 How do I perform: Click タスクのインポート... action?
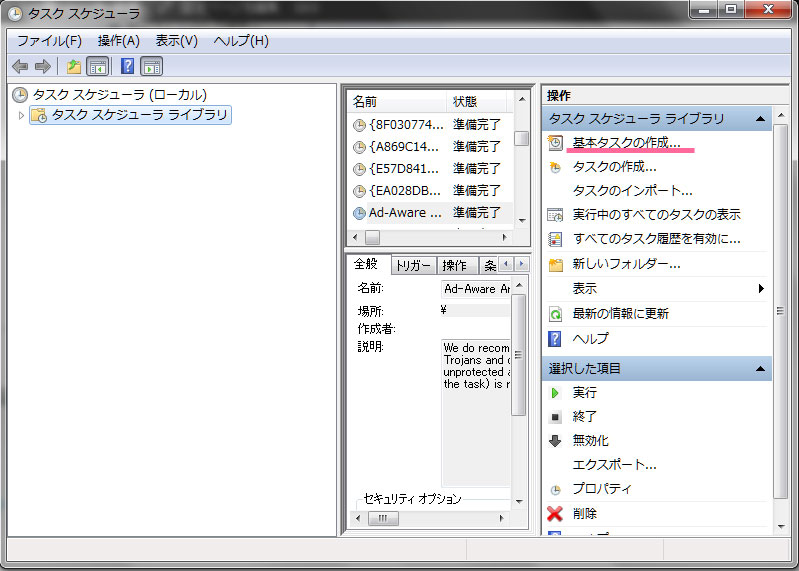(x=632, y=191)
